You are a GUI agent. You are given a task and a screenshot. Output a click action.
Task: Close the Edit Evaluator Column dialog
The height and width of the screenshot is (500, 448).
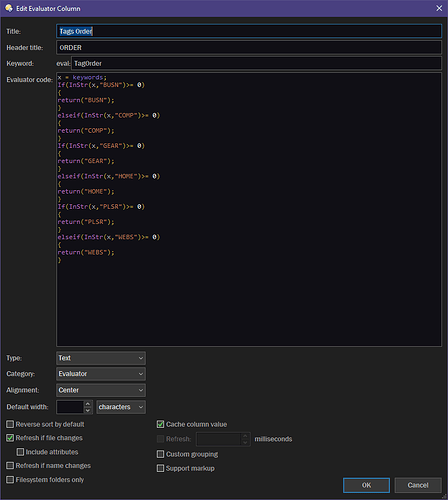(x=439, y=8)
